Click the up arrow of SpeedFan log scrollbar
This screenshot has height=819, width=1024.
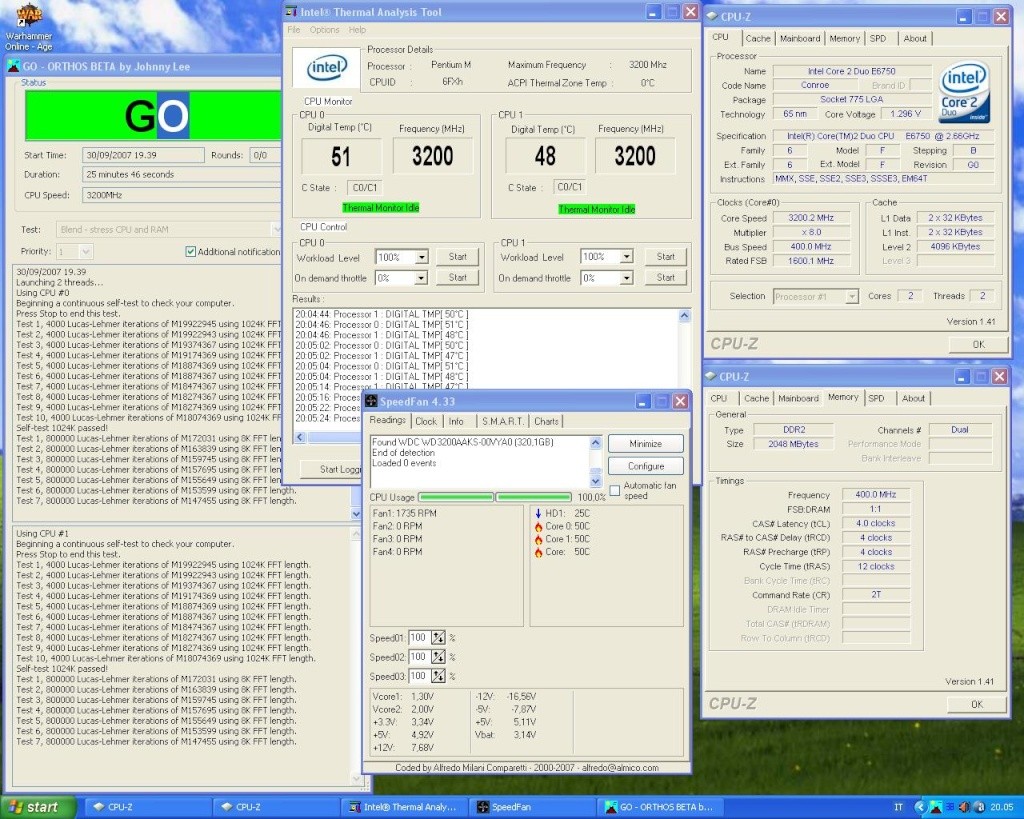(x=595, y=443)
